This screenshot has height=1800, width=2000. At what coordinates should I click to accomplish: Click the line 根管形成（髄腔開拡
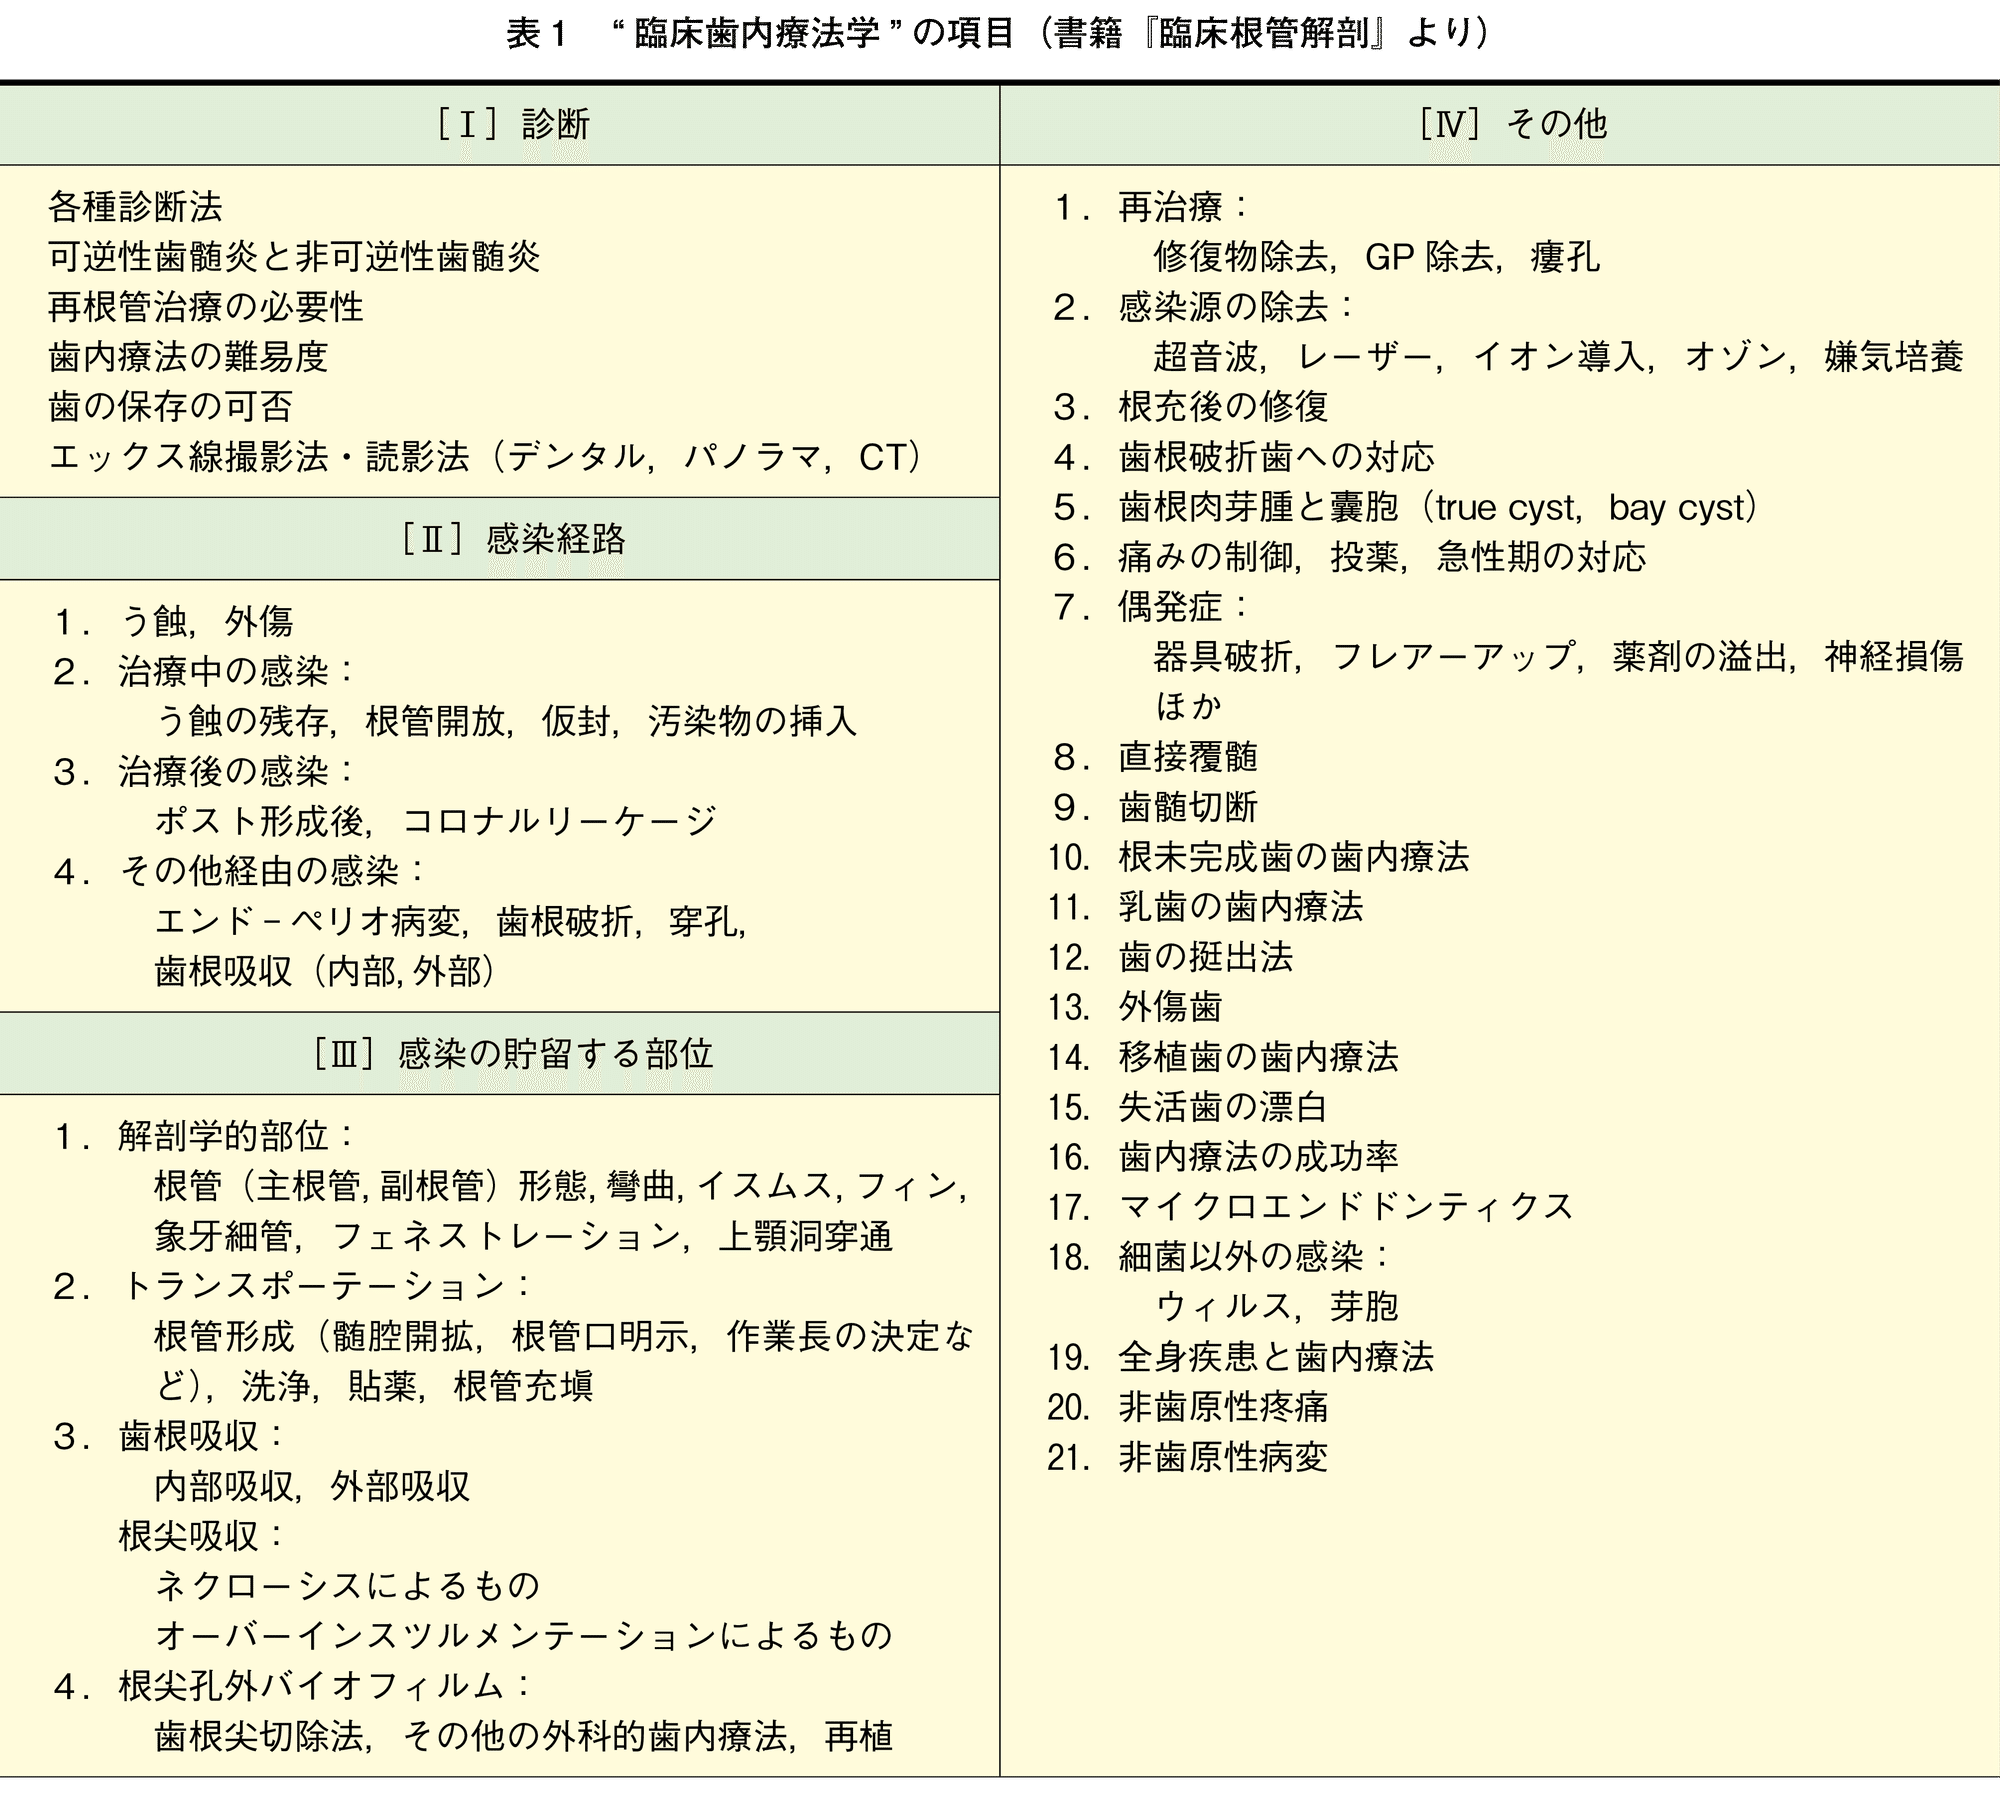564,1337
